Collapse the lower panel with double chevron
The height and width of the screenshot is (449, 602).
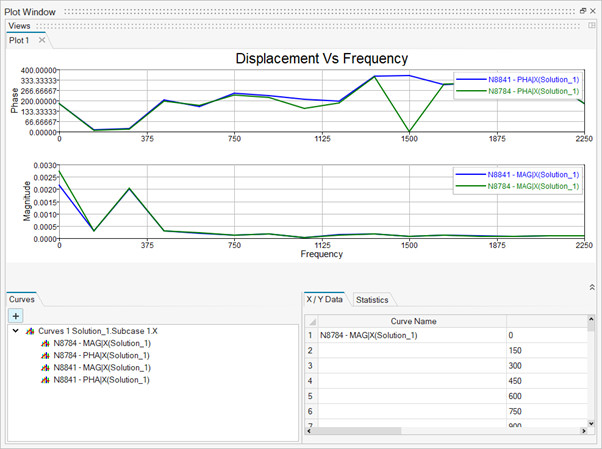pos(591,287)
